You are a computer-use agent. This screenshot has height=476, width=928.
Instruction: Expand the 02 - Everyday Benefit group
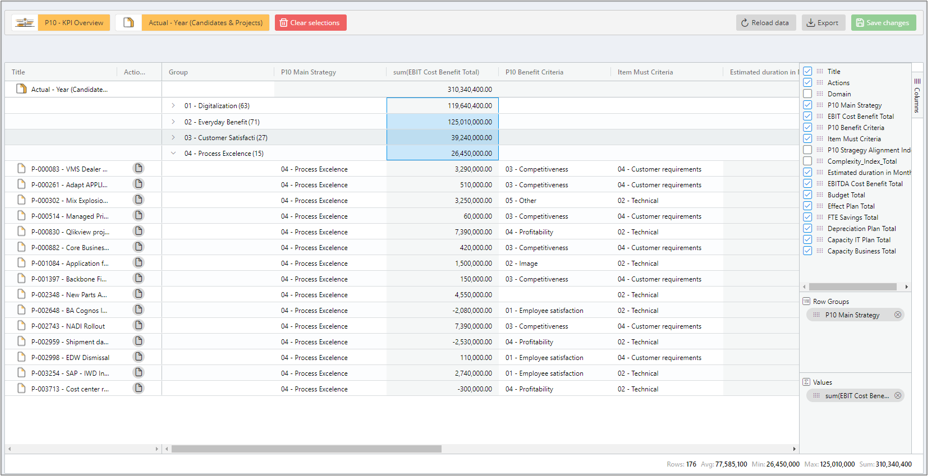click(173, 122)
